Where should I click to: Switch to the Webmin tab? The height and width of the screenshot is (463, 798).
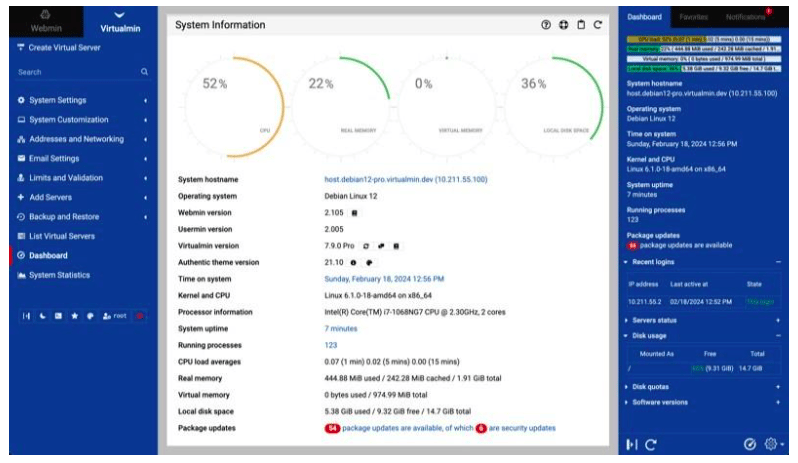coord(46,22)
